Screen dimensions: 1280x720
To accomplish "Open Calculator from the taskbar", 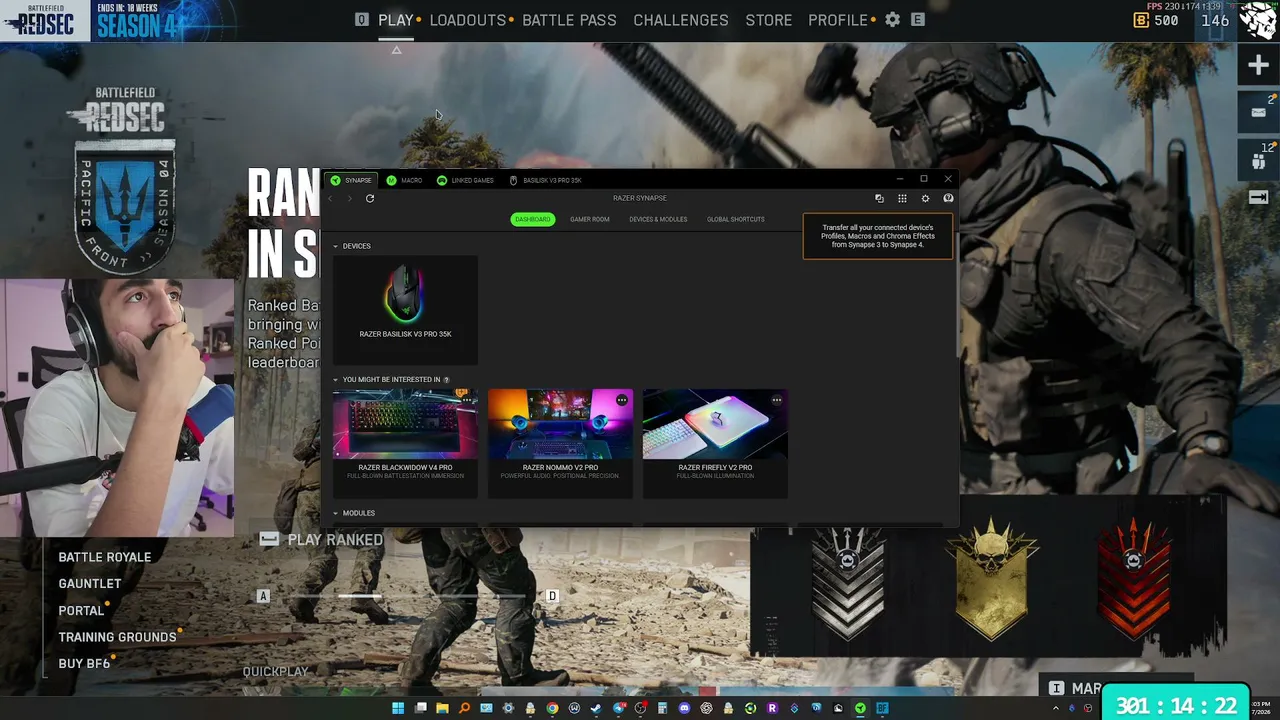I will [662, 708].
